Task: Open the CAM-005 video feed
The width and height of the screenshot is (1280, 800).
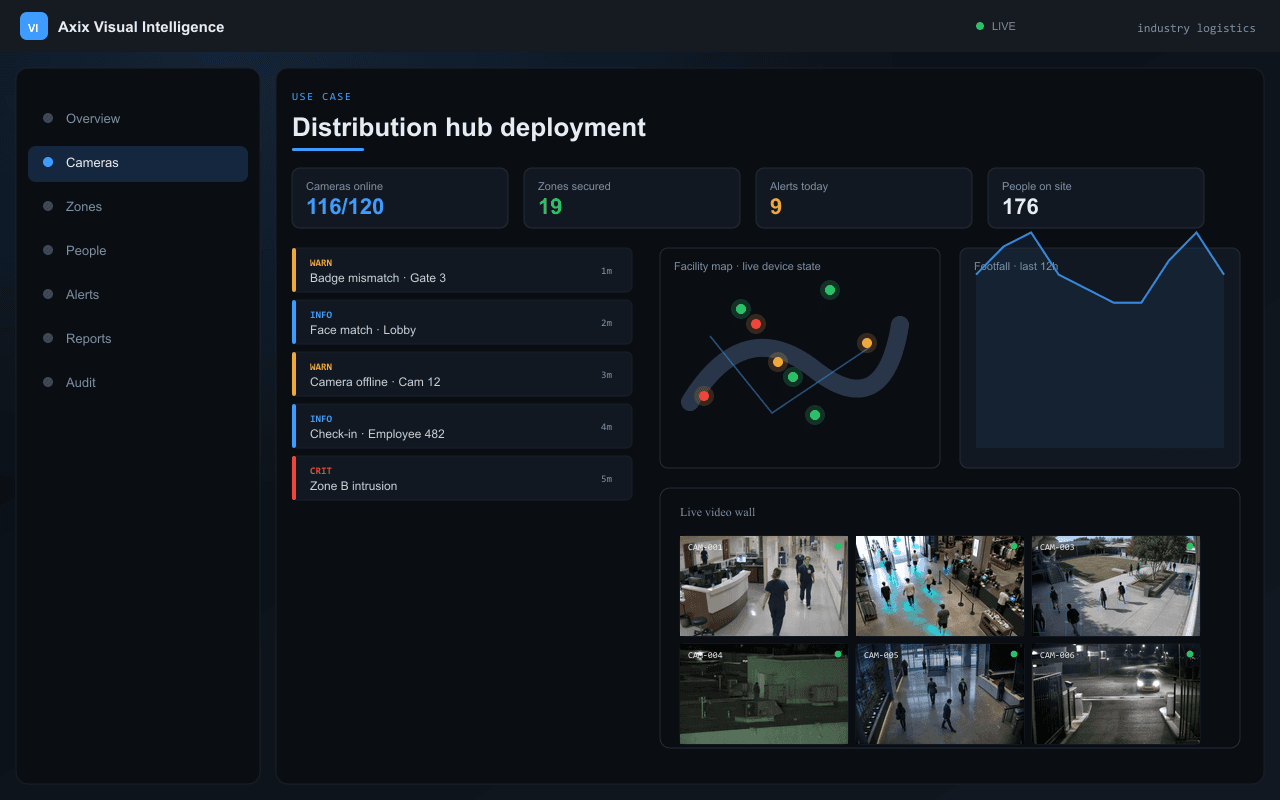Action: (940, 694)
